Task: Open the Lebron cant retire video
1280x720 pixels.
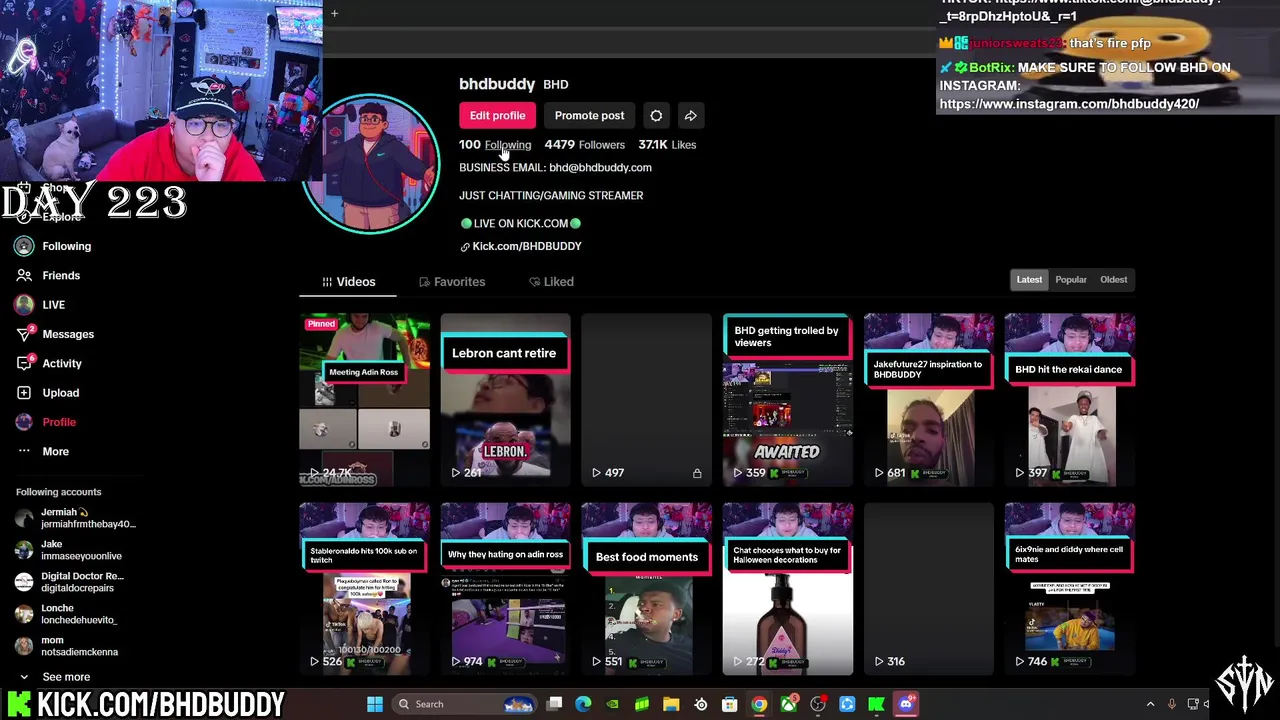Action: pyautogui.click(x=505, y=400)
